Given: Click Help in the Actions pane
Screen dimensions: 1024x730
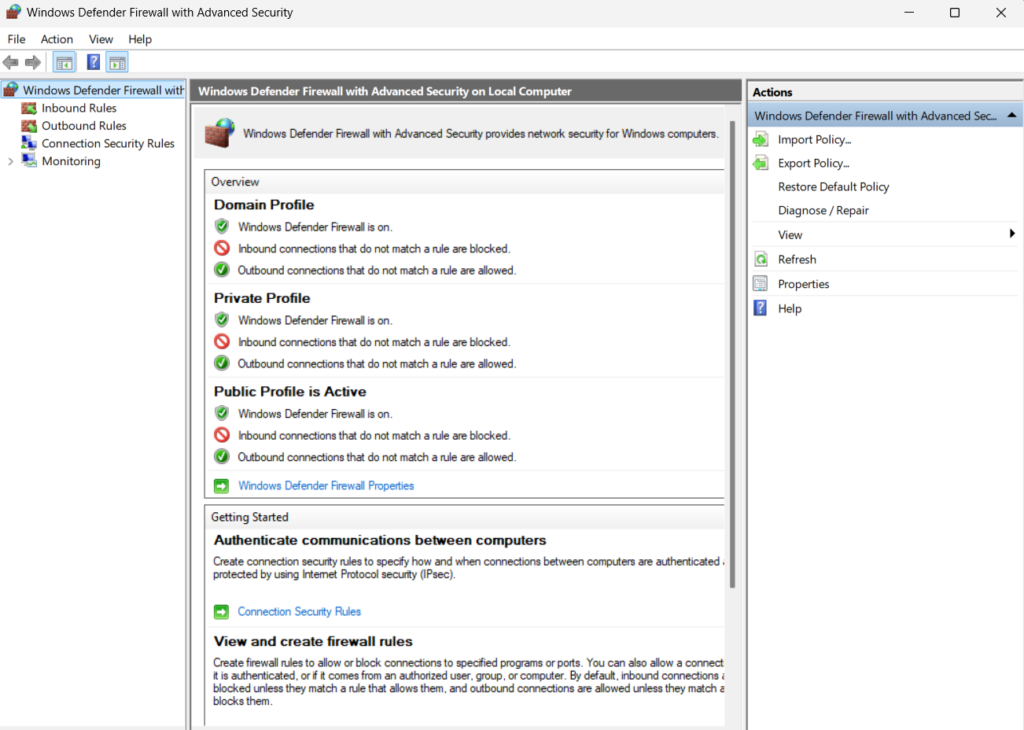Looking at the screenshot, I should click(x=789, y=308).
